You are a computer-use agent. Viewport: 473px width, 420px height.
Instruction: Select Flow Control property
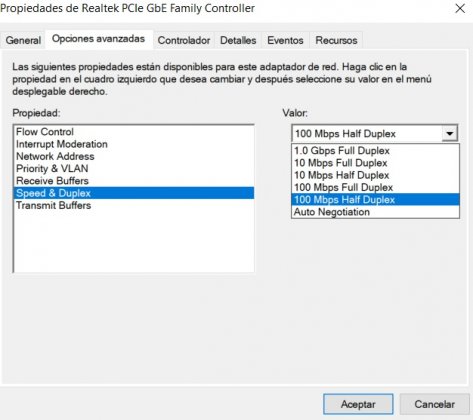[134, 132]
